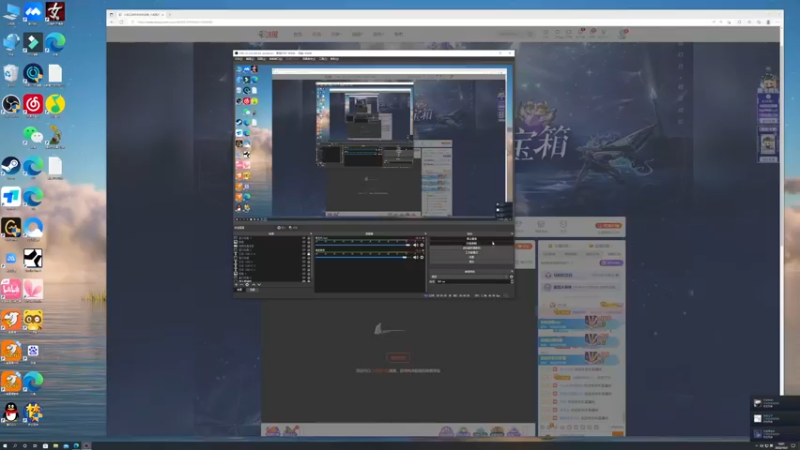Image resolution: width=800 pixels, height=450 pixels.
Task: Mute the second audio mixer channel
Action: [x=416, y=257]
